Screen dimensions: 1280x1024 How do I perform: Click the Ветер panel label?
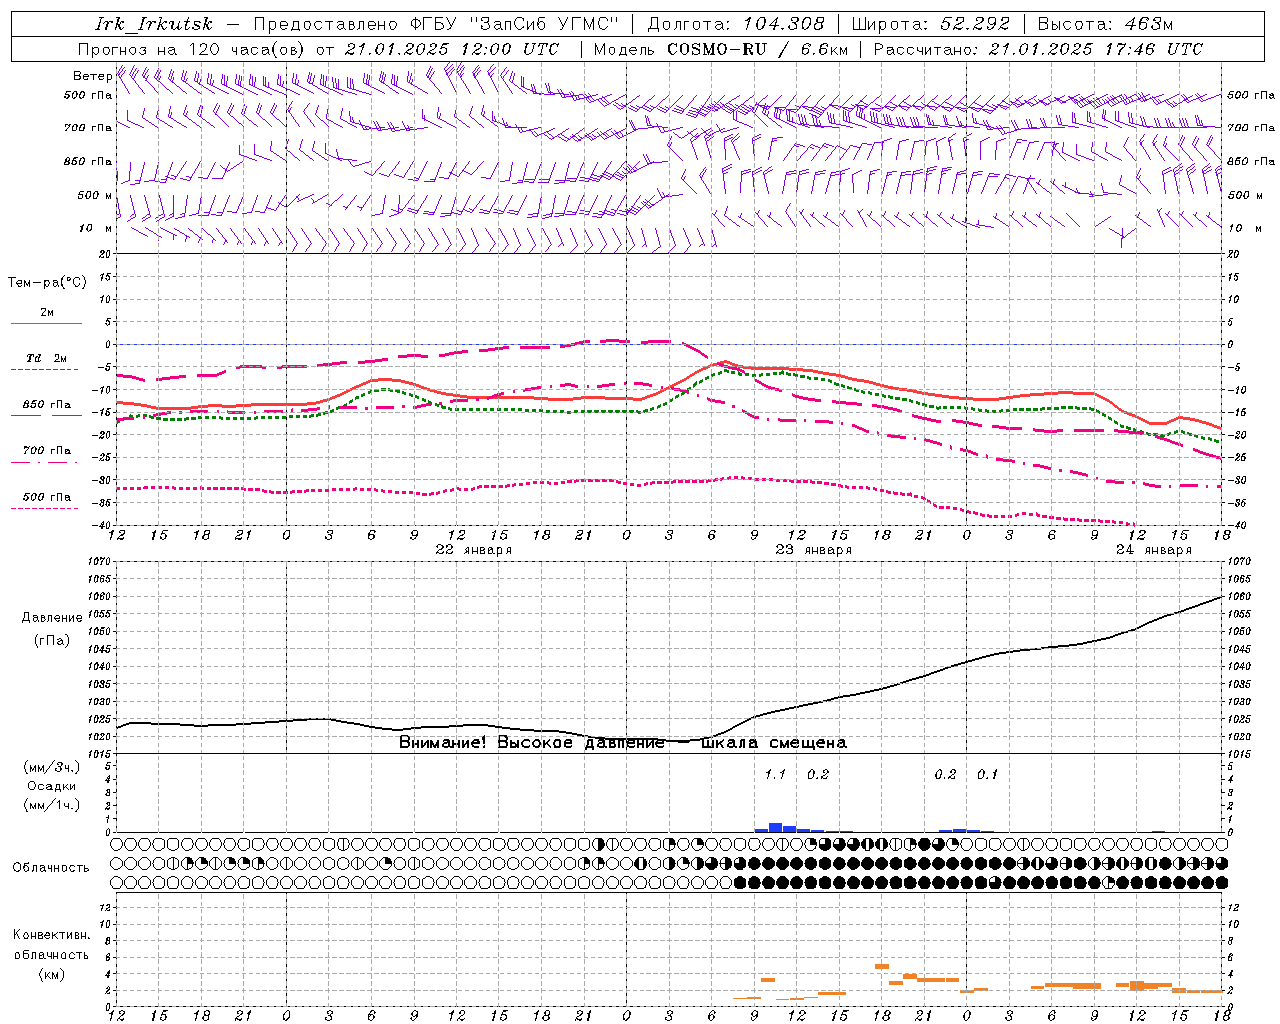92,76
